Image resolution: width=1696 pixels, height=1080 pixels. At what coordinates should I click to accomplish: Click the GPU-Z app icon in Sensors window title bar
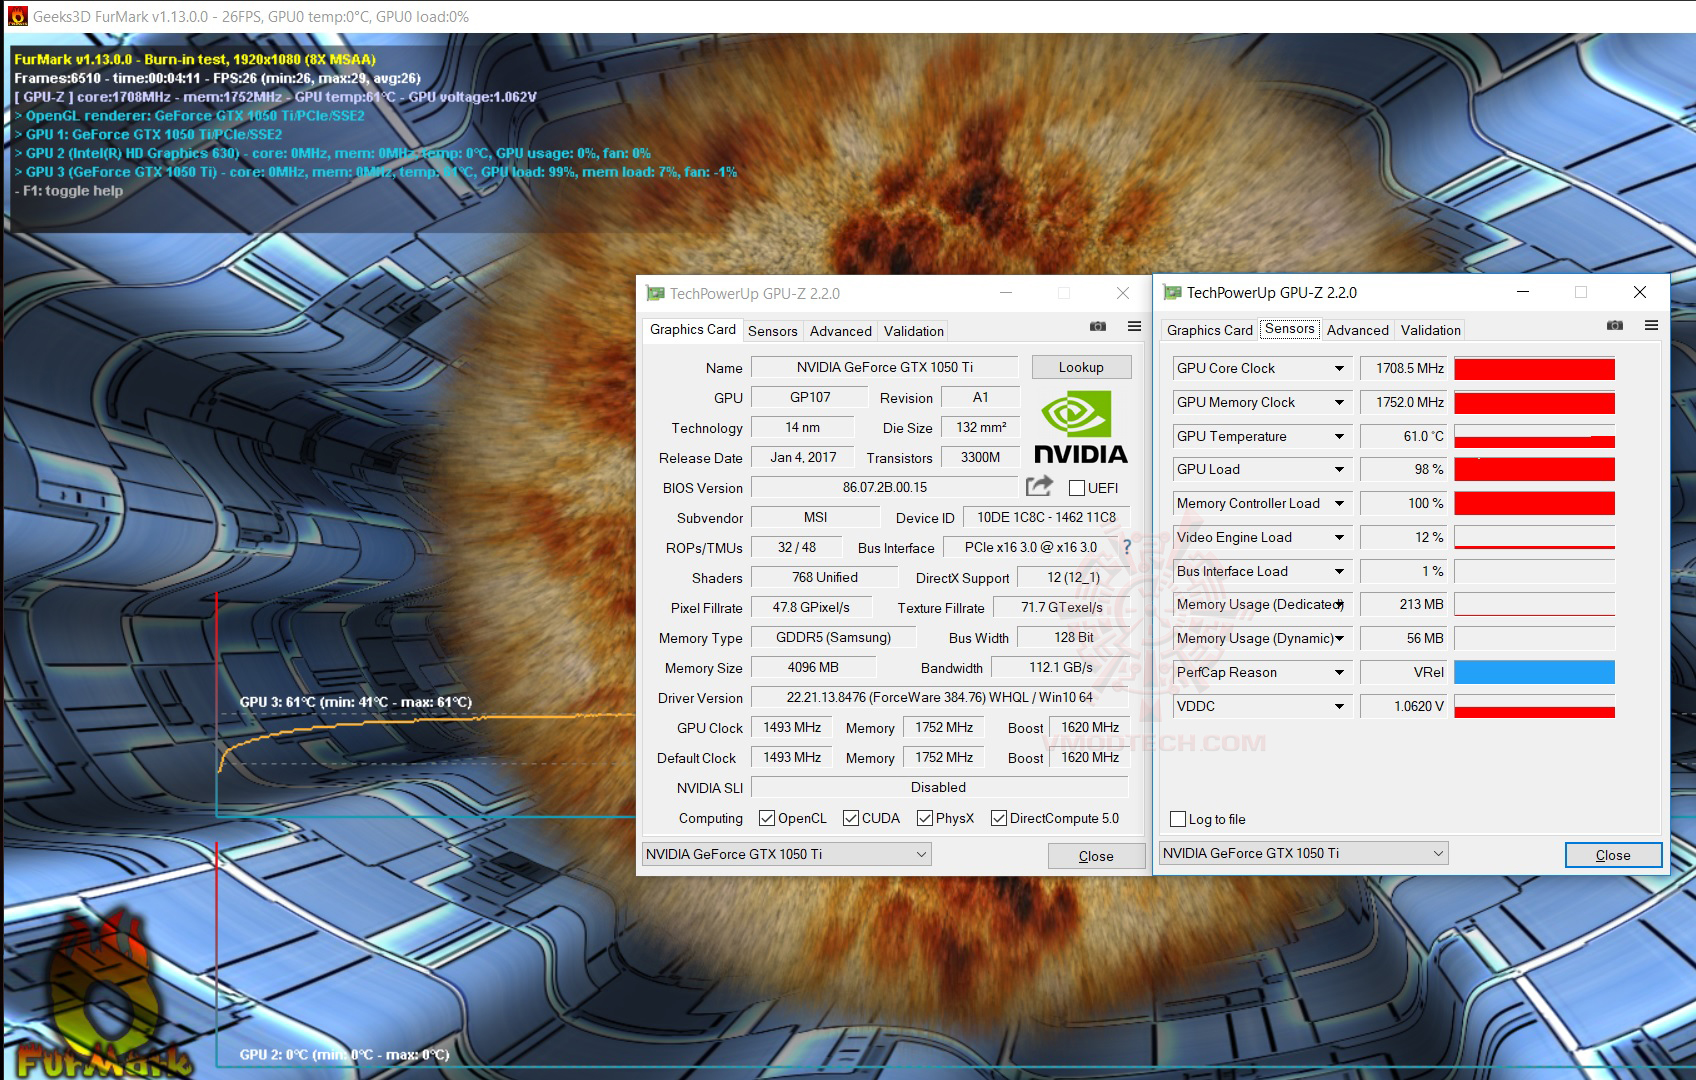coord(1172,292)
